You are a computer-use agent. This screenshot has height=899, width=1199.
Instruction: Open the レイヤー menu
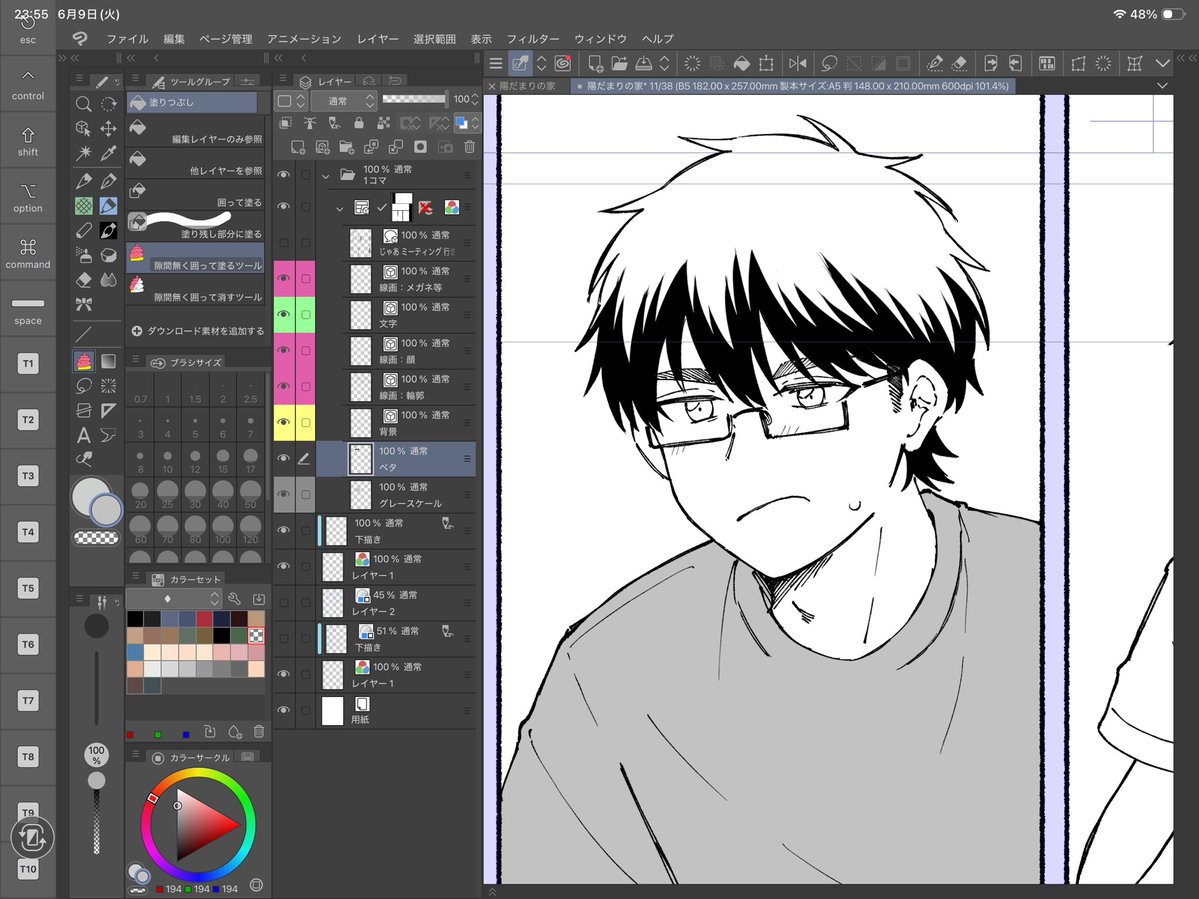click(378, 39)
